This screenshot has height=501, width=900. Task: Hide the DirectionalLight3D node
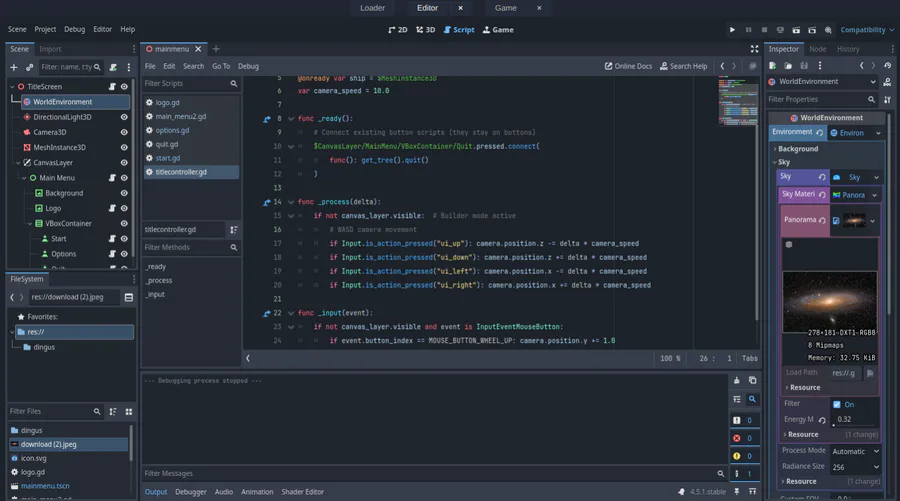[124, 117]
